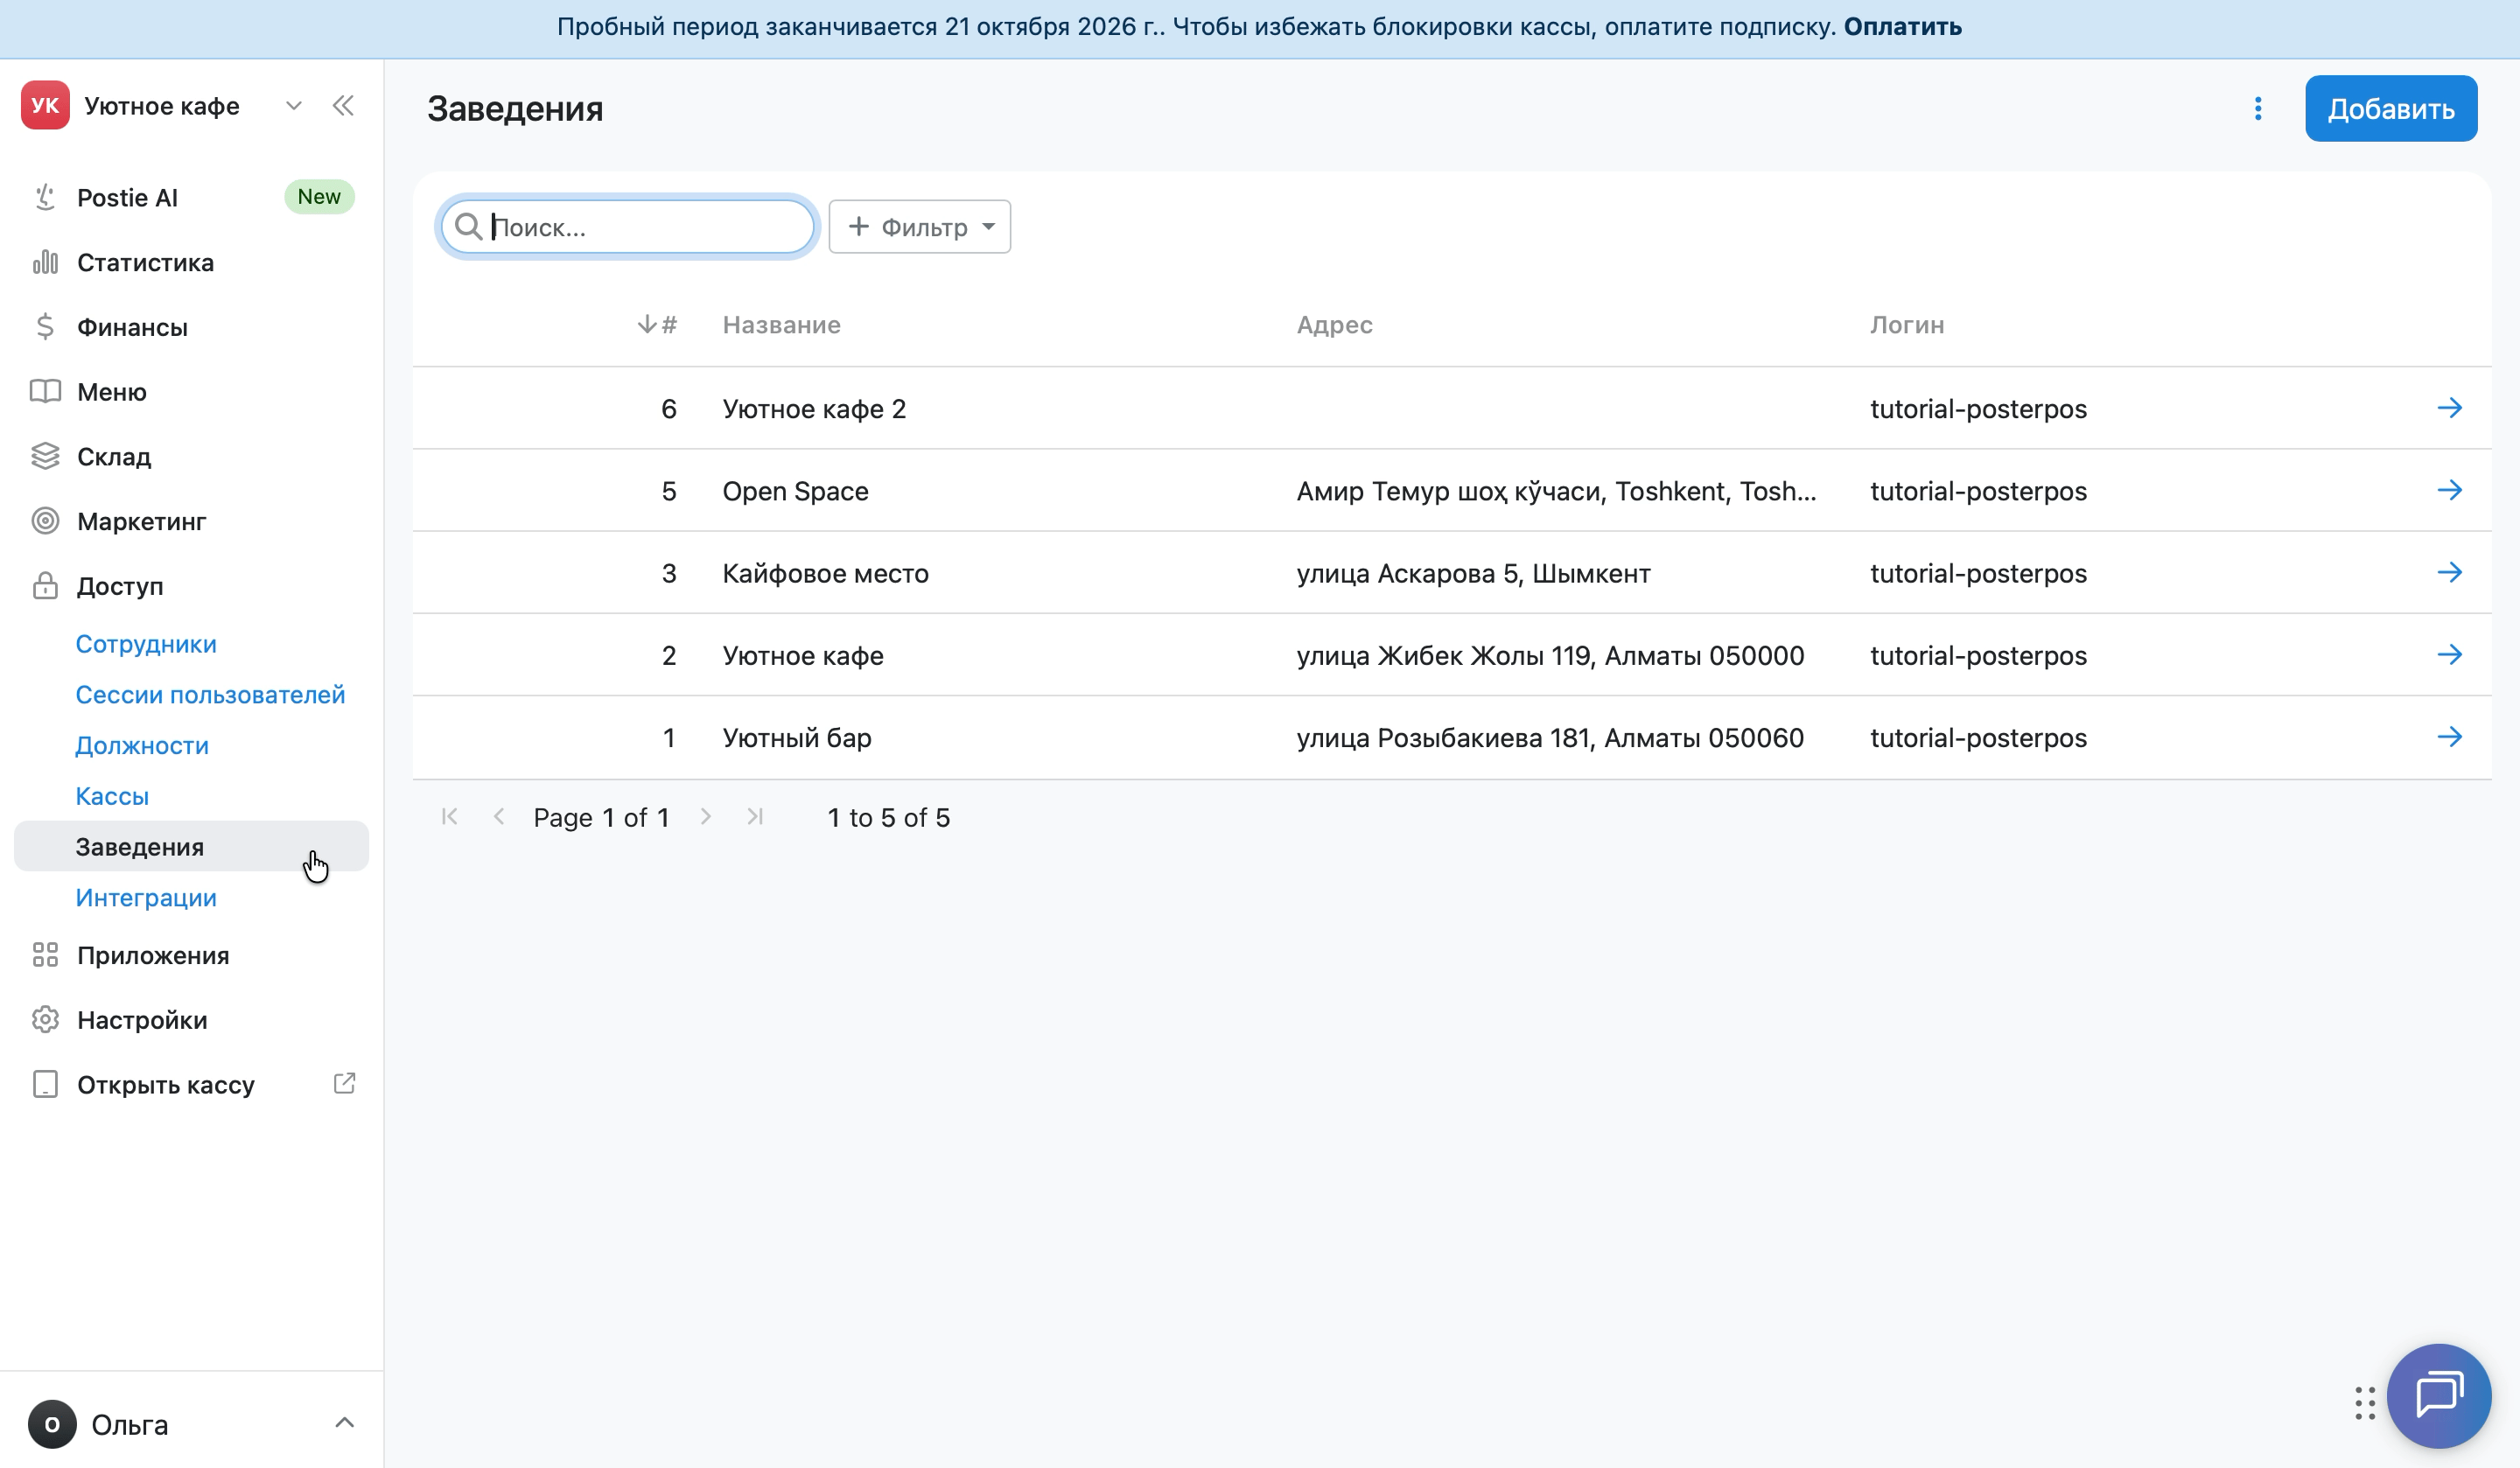Go to next page arrow
This screenshot has width=2520, height=1468.
pos(706,817)
